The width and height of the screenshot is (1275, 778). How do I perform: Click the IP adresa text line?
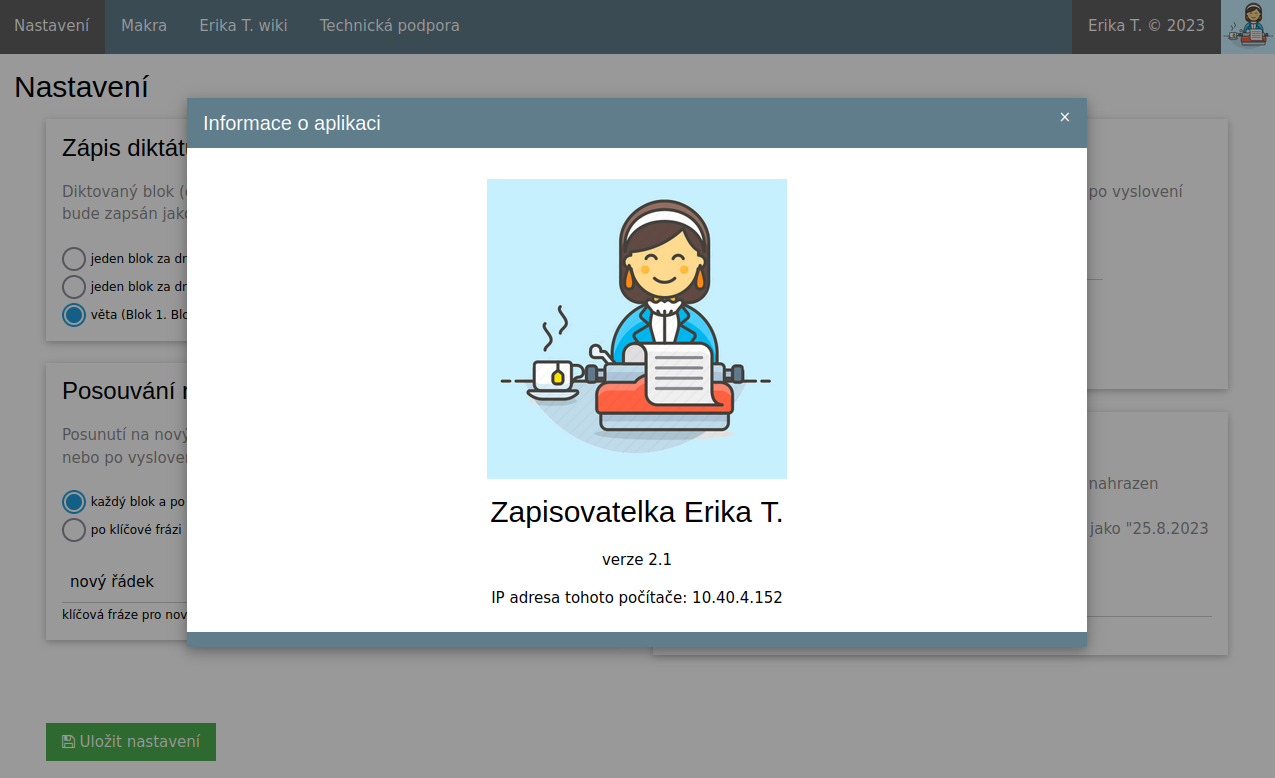636,598
